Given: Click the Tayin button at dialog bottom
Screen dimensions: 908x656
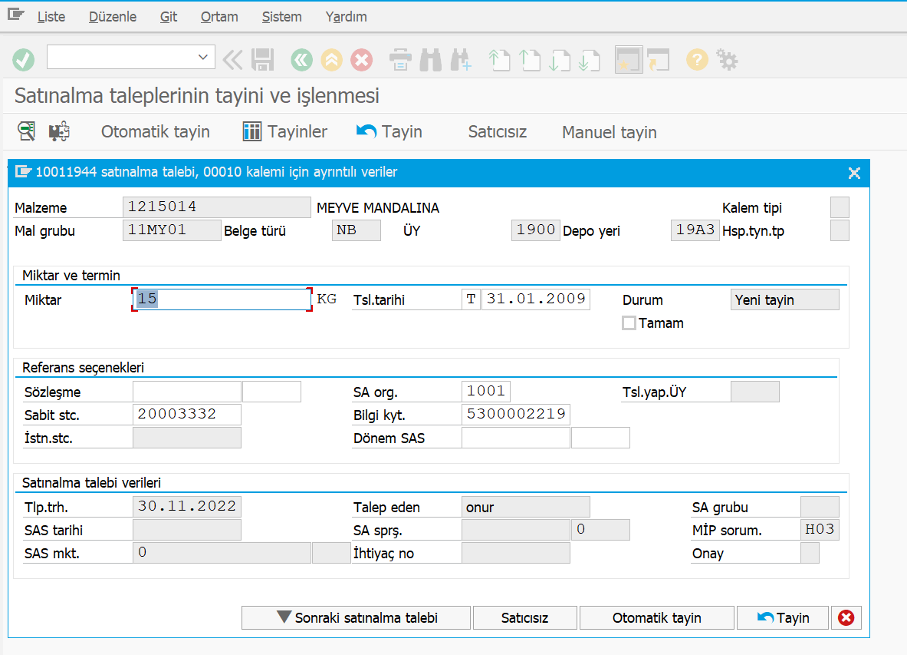Looking at the screenshot, I should (x=783, y=618).
